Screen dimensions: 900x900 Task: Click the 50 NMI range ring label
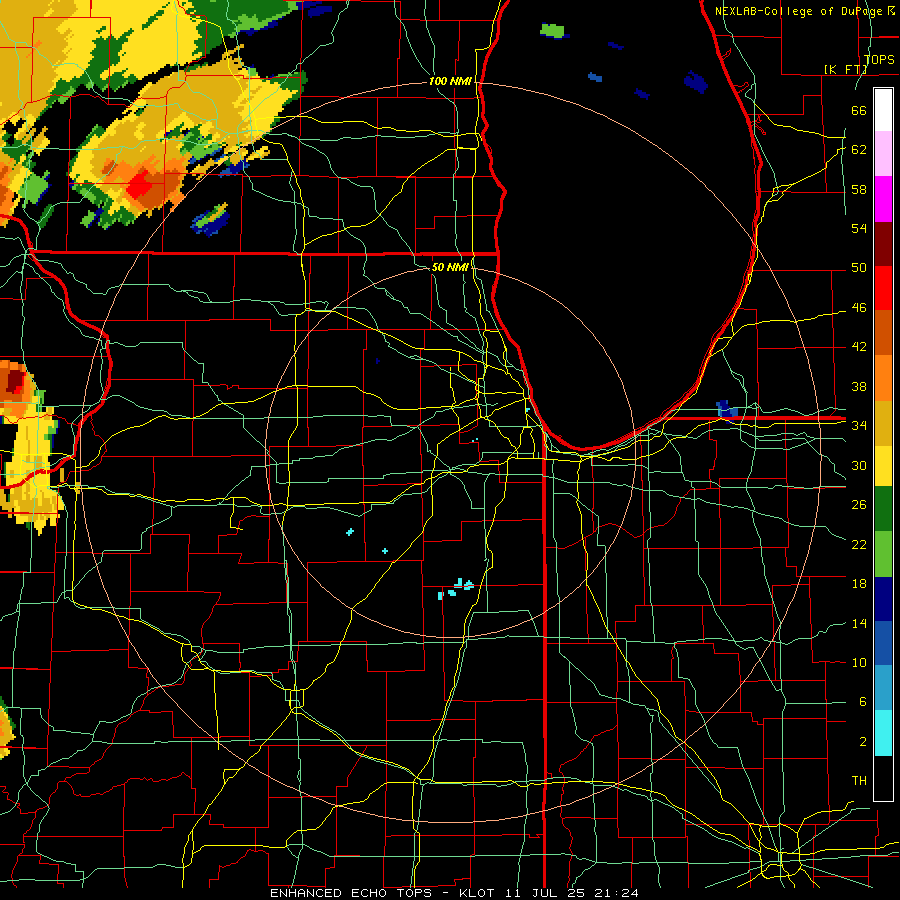tap(449, 267)
